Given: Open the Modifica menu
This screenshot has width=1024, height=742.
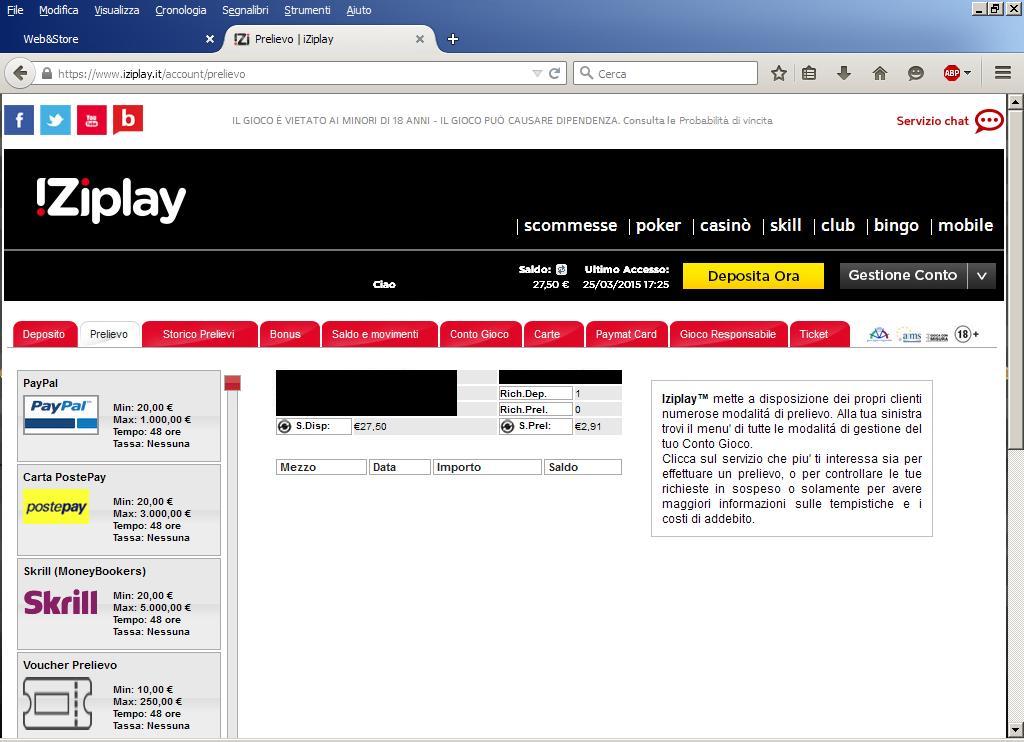Looking at the screenshot, I should [x=59, y=10].
